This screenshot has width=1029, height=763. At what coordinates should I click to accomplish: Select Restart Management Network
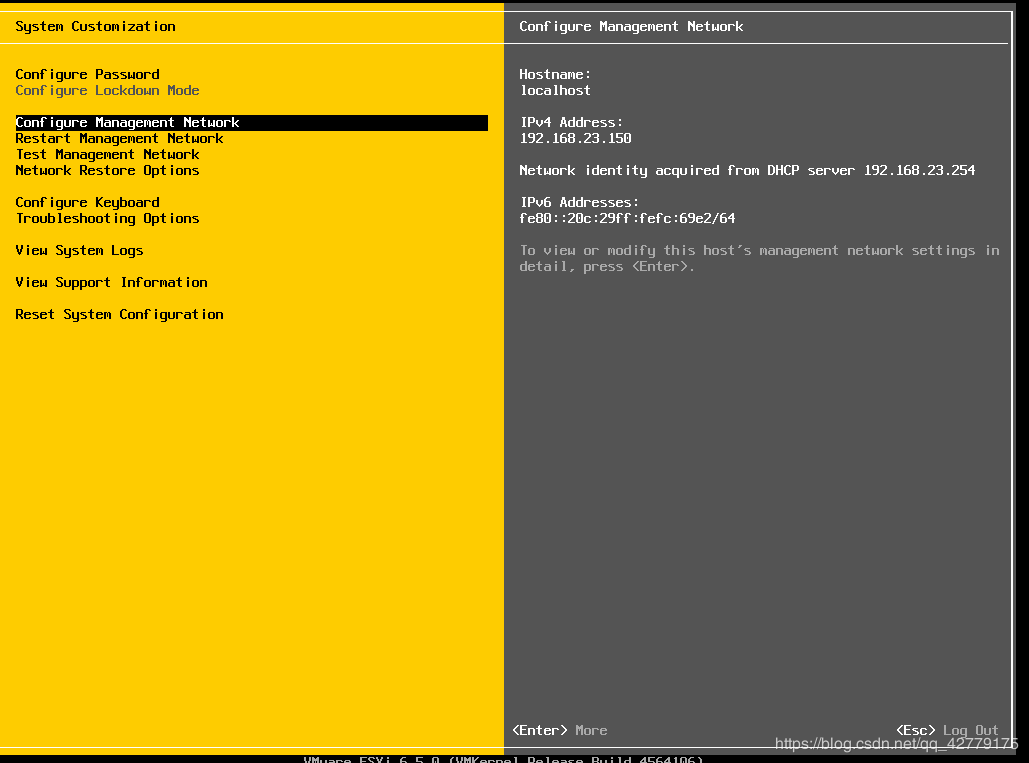pyautogui.click(x=119, y=138)
